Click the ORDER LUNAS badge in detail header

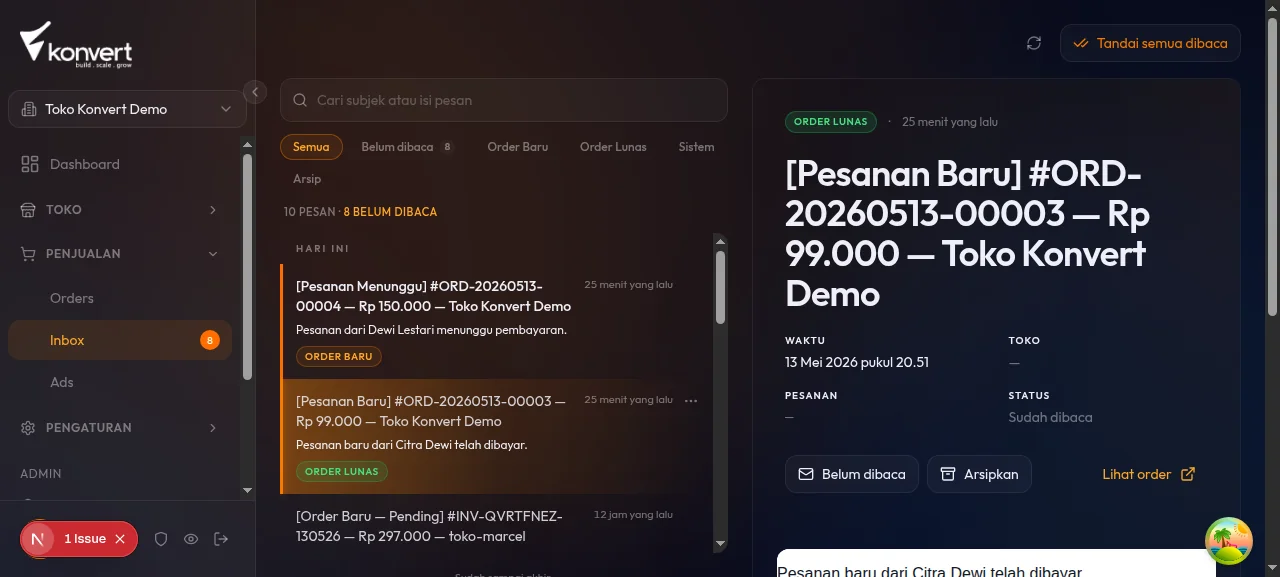(x=830, y=122)
